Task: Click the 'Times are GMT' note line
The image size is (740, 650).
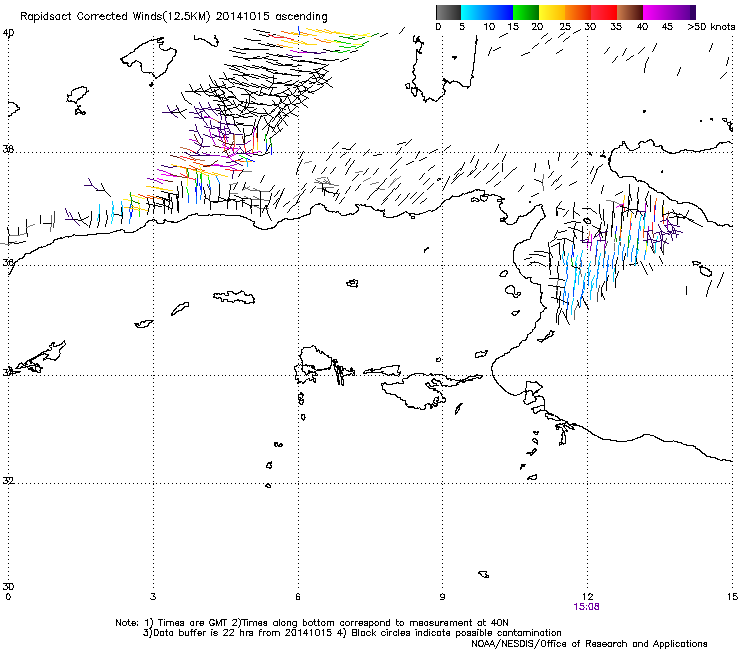Action: 311,623
